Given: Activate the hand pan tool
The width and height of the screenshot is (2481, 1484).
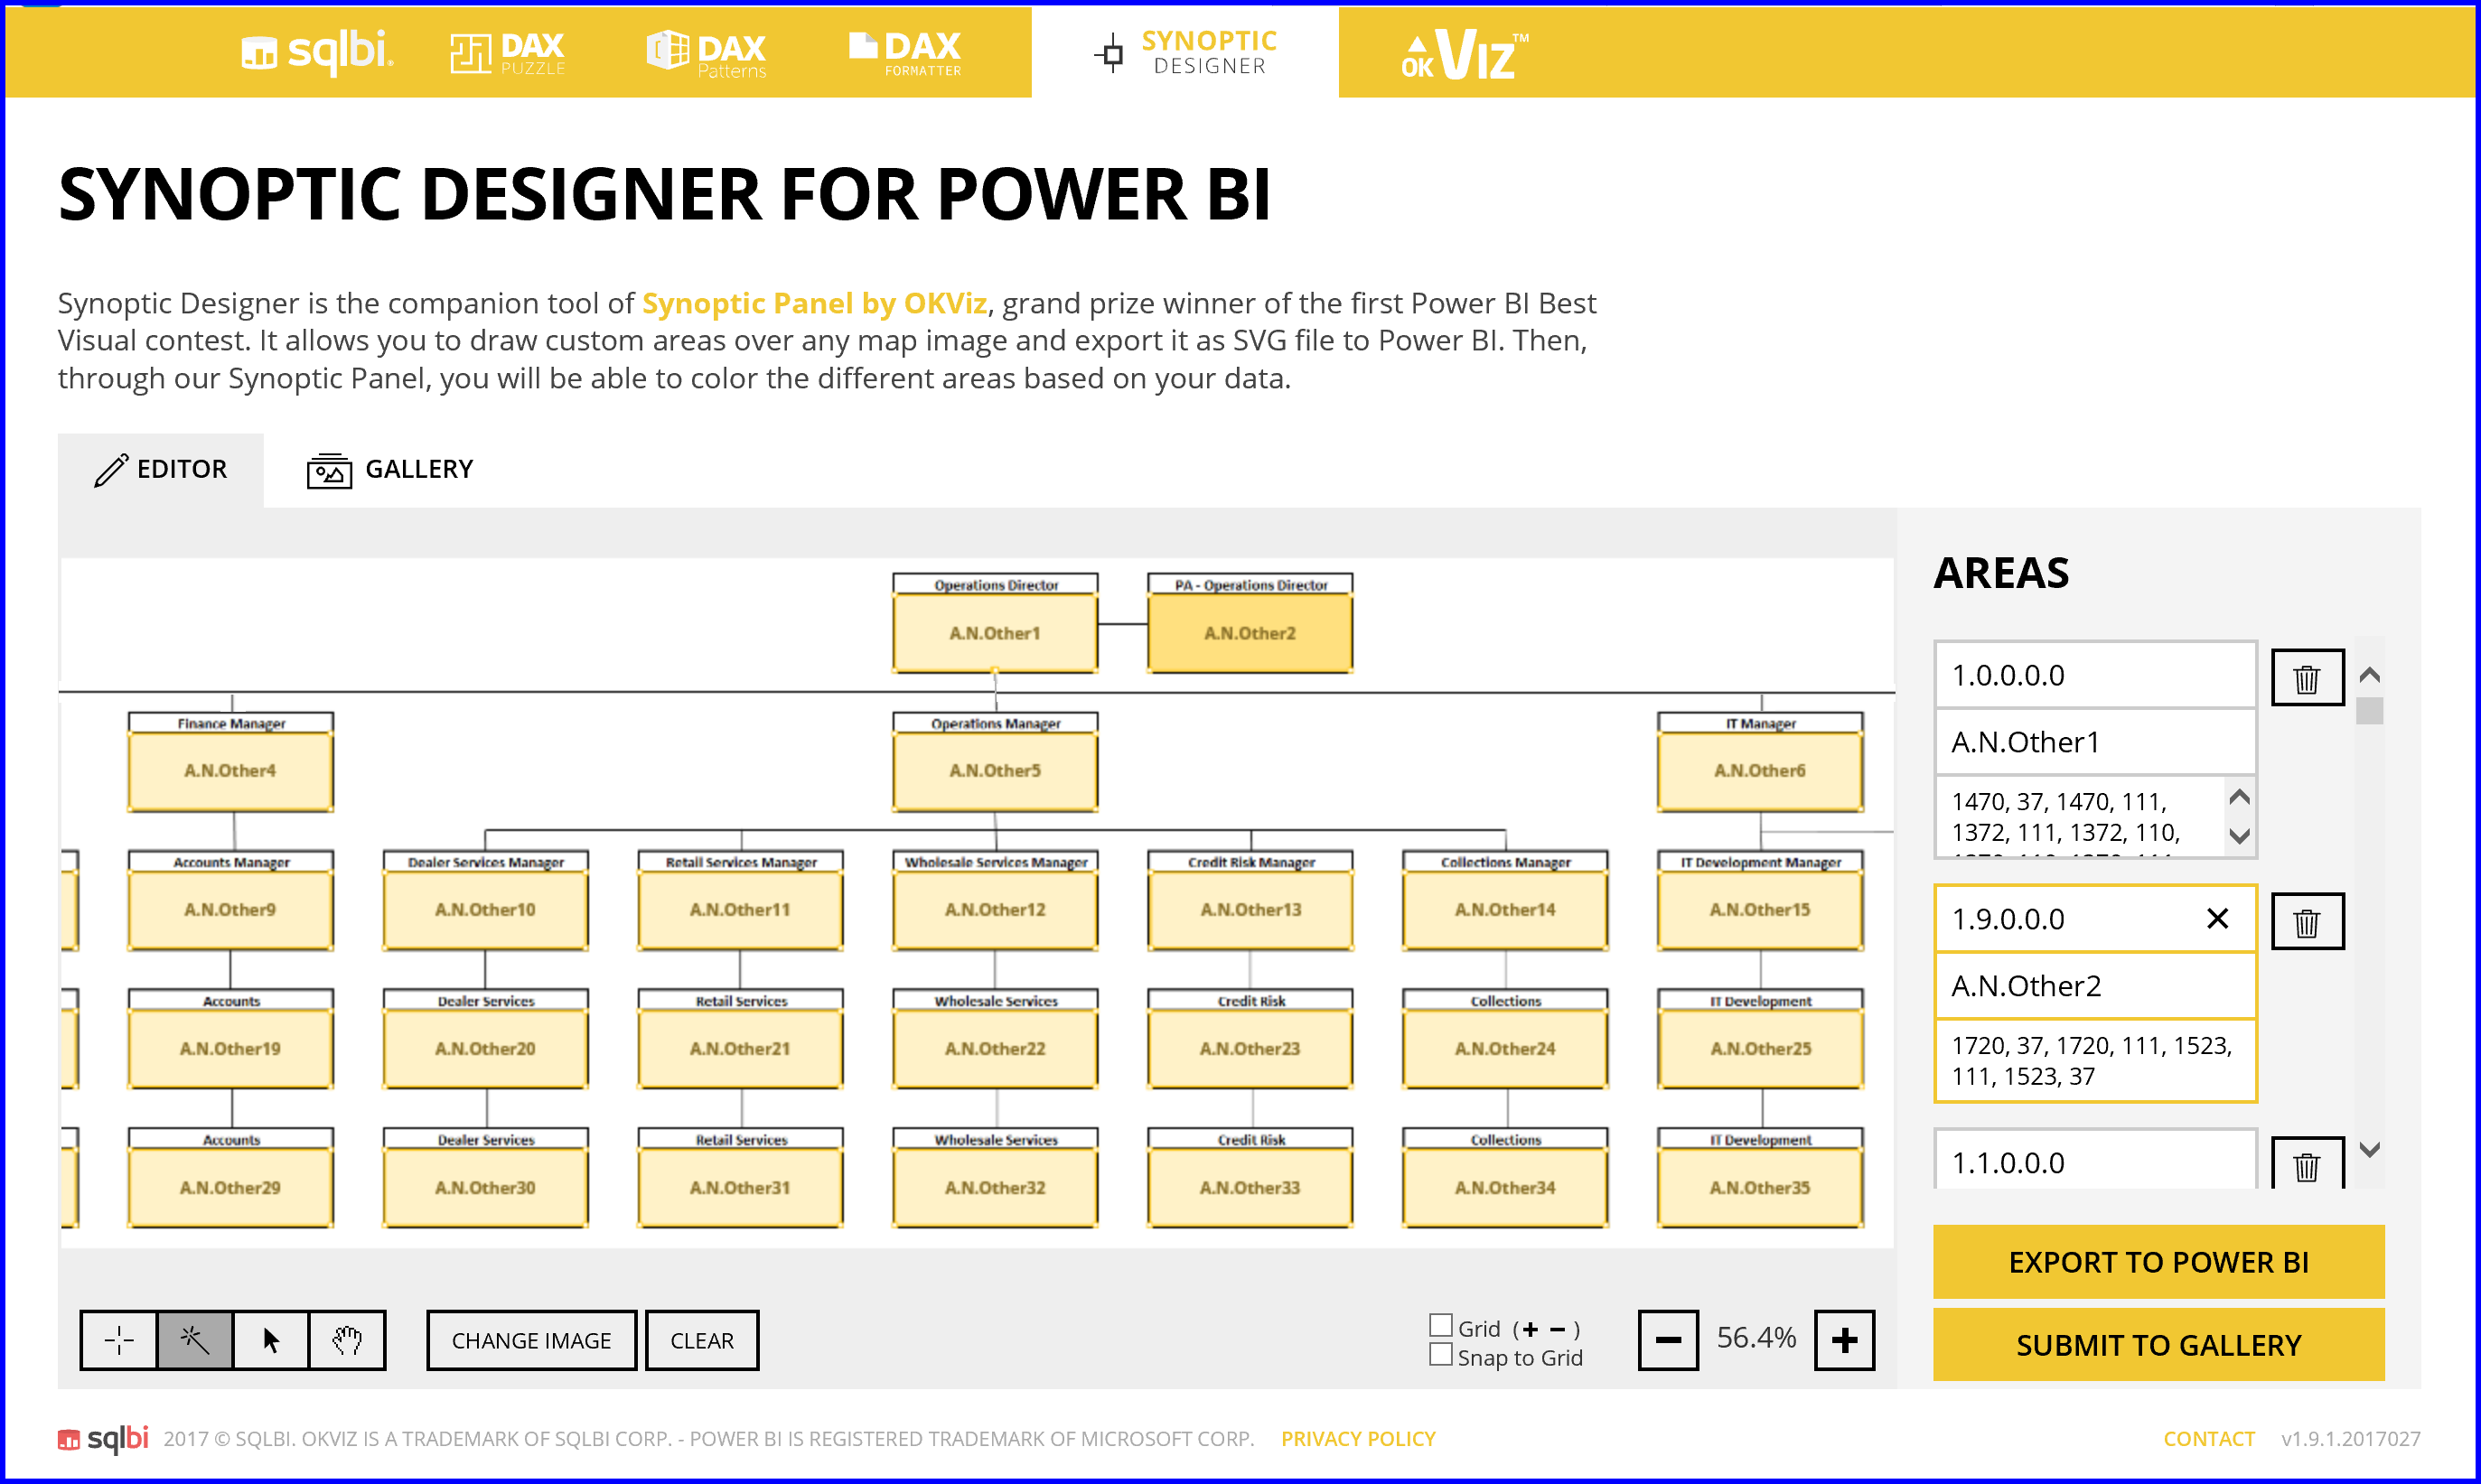Looking at the screenshot, I should pyautogui.click(x=348, y=1340).
